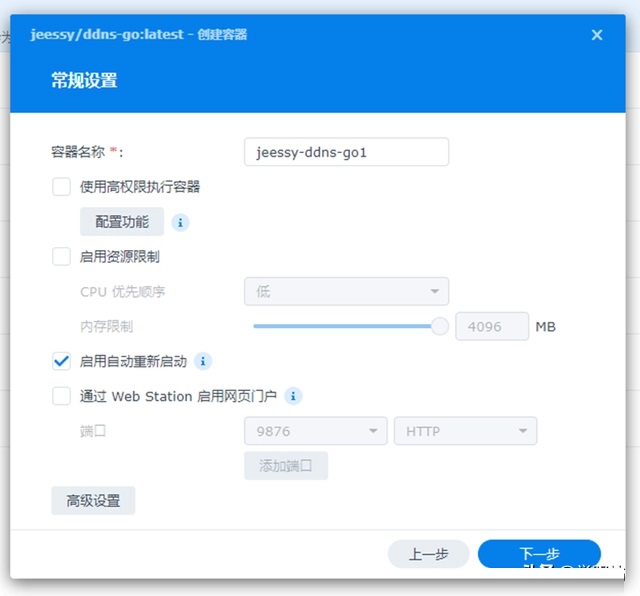The image size is (640, 596).
Task: Click info icon next to 配置功能 button
Action: [x=180, y=223]
